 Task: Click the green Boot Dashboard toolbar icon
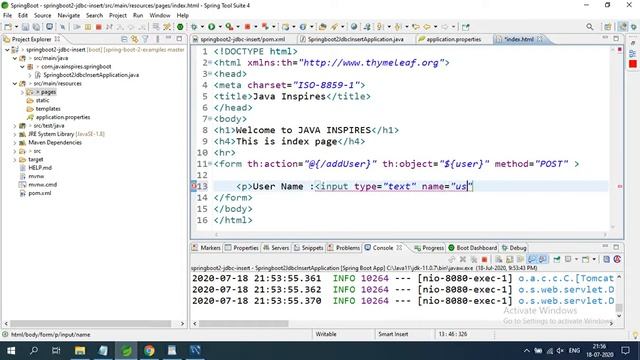180,27
